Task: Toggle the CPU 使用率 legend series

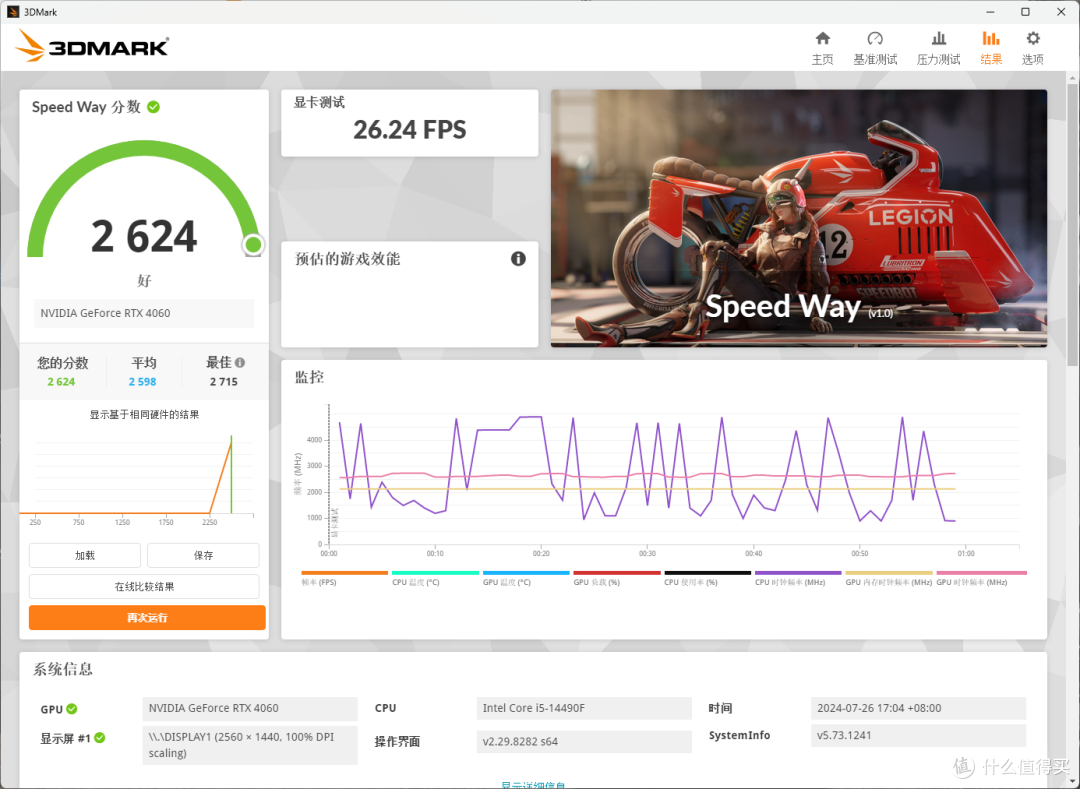Action: point(707,578)
